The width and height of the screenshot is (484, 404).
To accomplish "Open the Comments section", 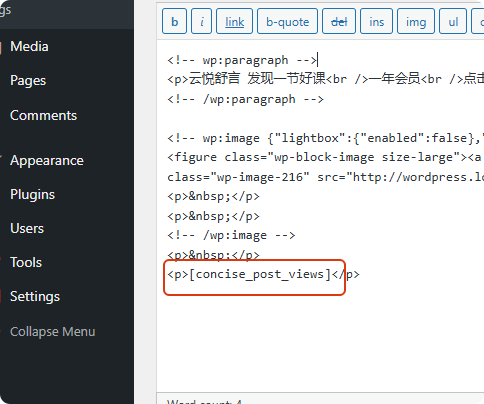I will (x=43, y=115).
